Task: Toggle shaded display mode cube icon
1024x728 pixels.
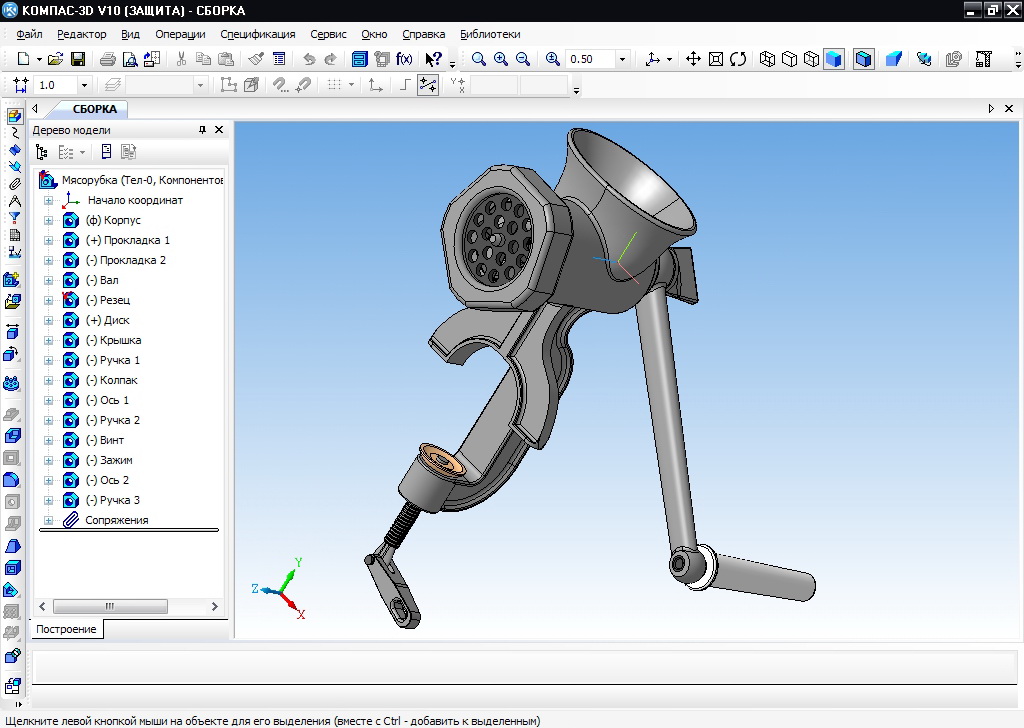Action: pyautogui.click(x=834, y=59)
